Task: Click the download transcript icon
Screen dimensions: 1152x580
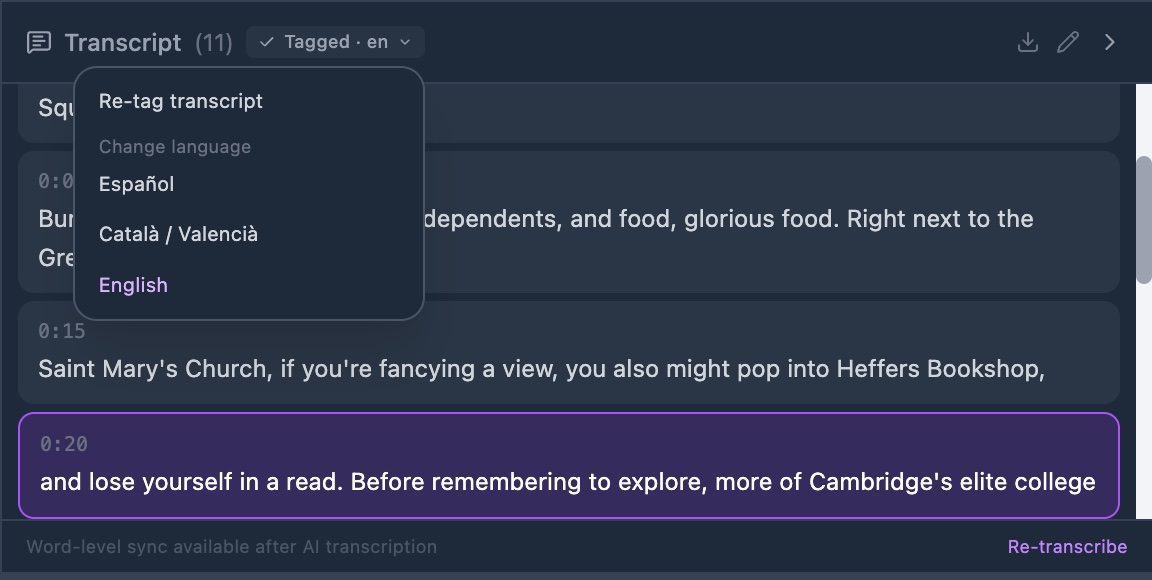Action: point(1027,43)
